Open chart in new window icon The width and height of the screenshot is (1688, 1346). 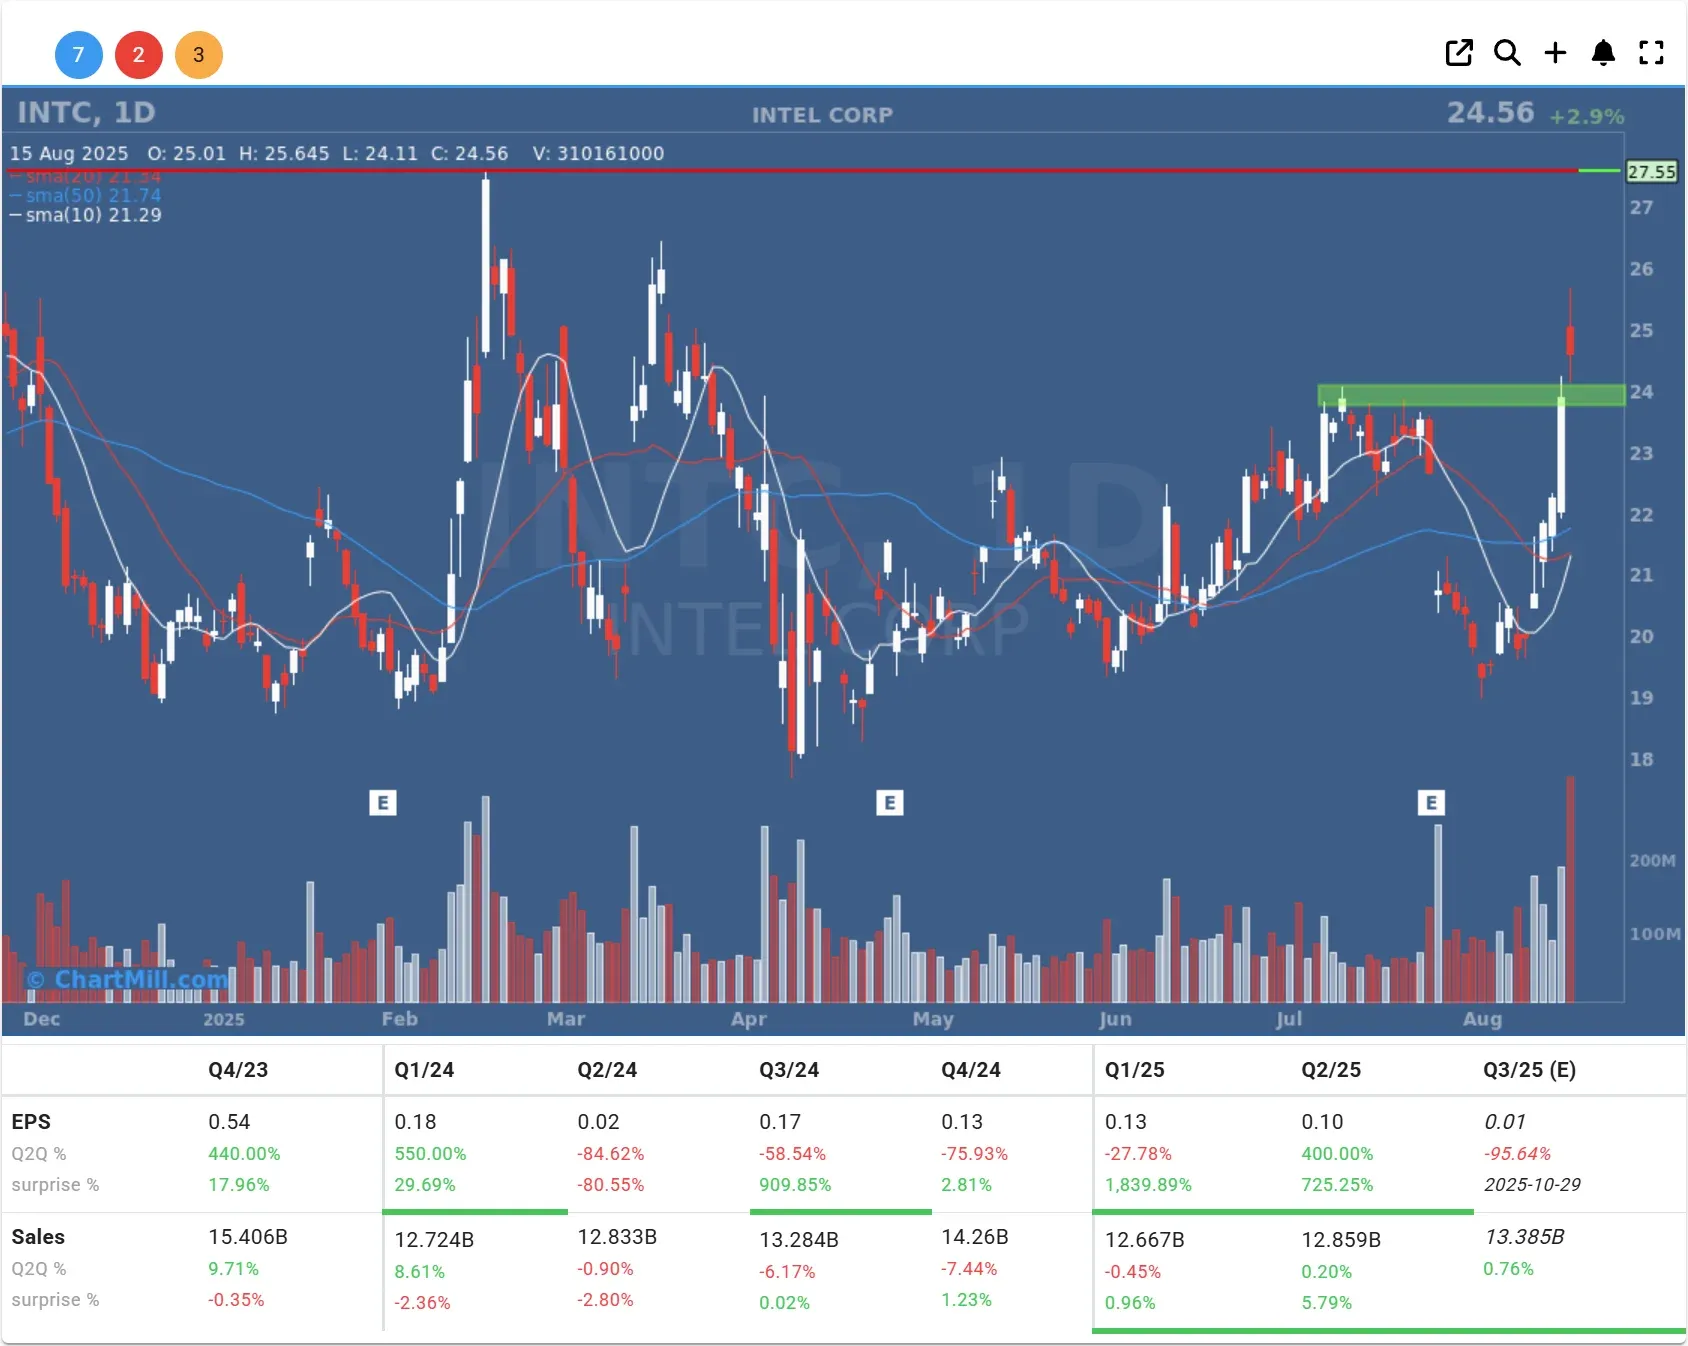click(1459, 53)
